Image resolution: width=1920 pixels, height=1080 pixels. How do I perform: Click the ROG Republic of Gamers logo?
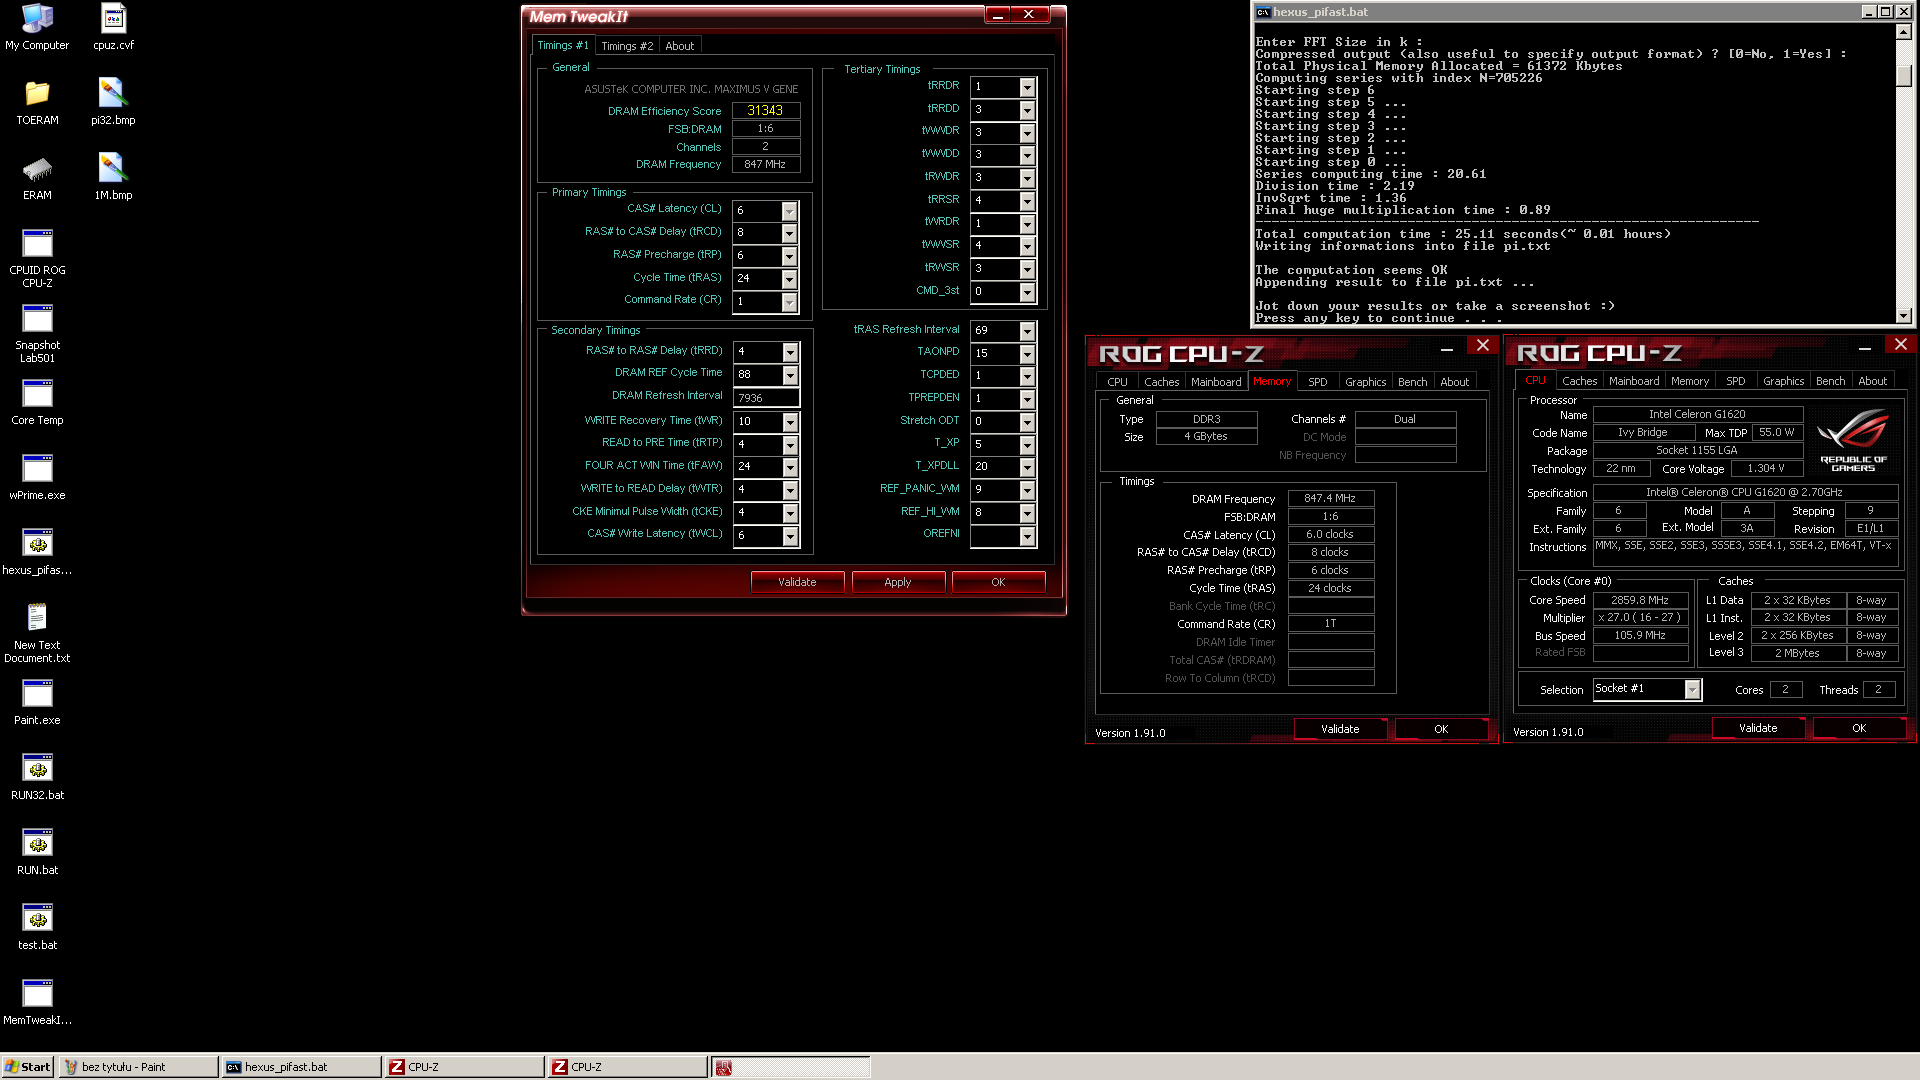pyautogui.click(x=1853, y=440)
